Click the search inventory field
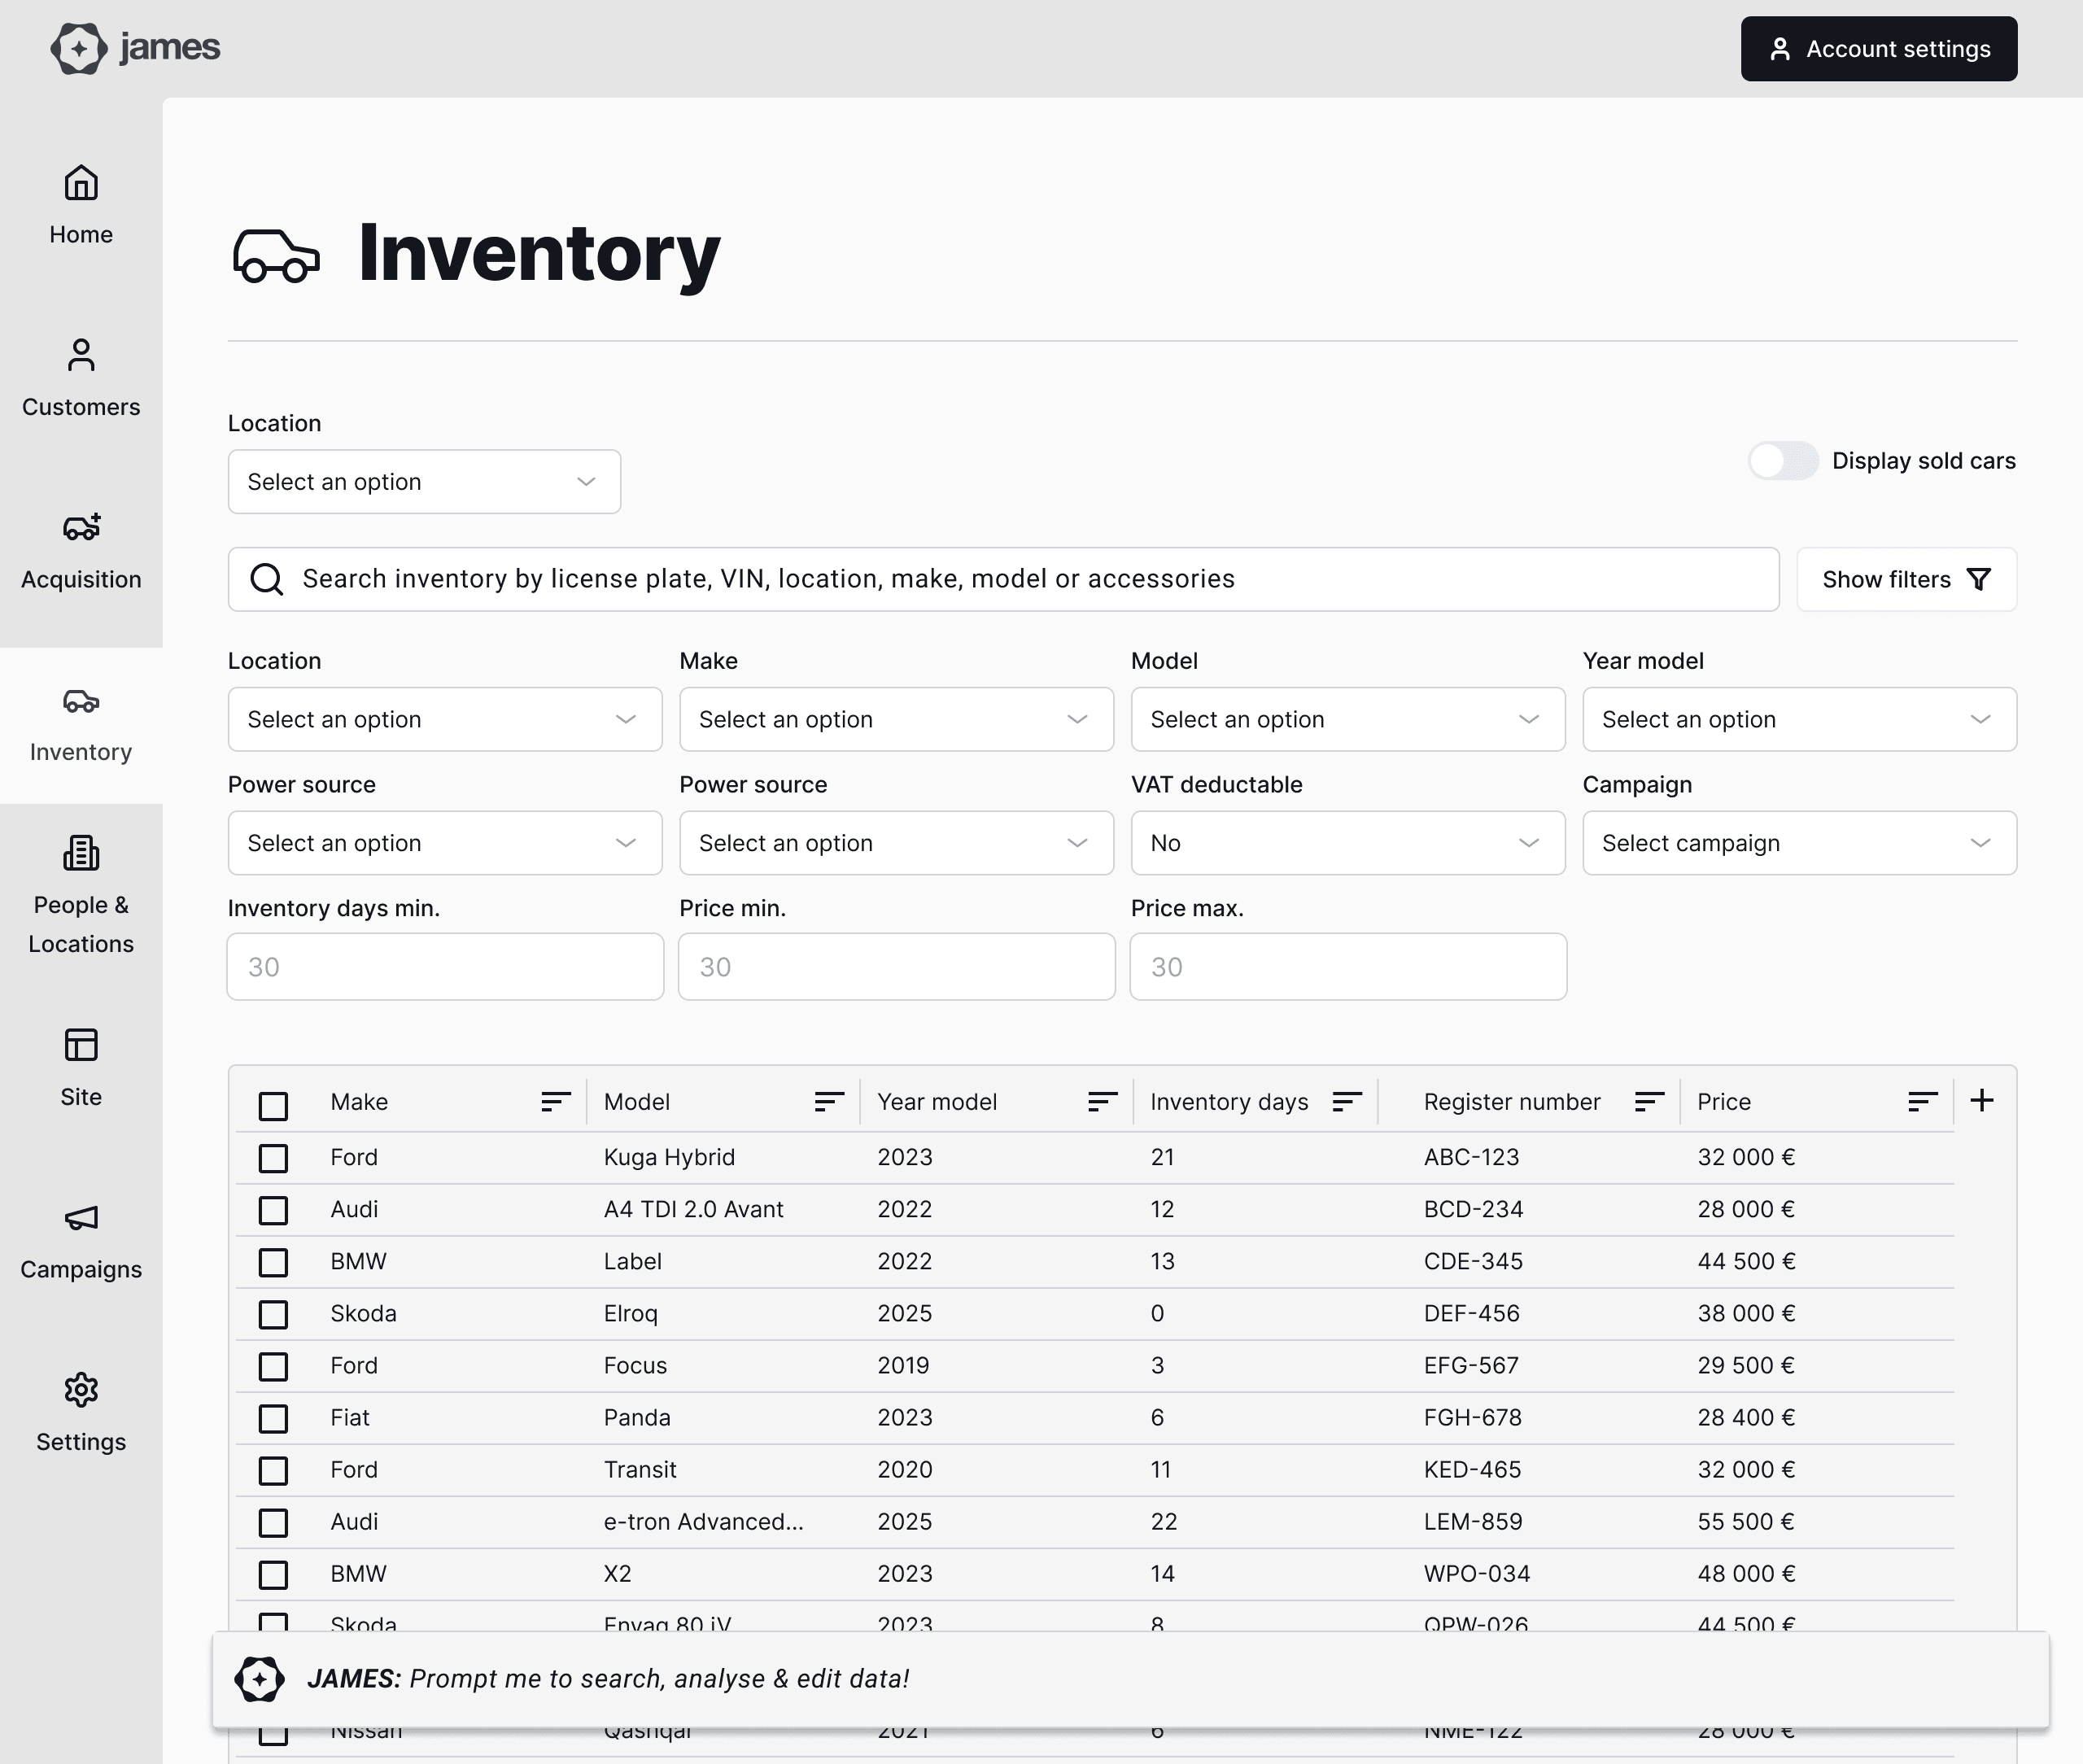Screen dimensions: 2083x1764 1003,579
